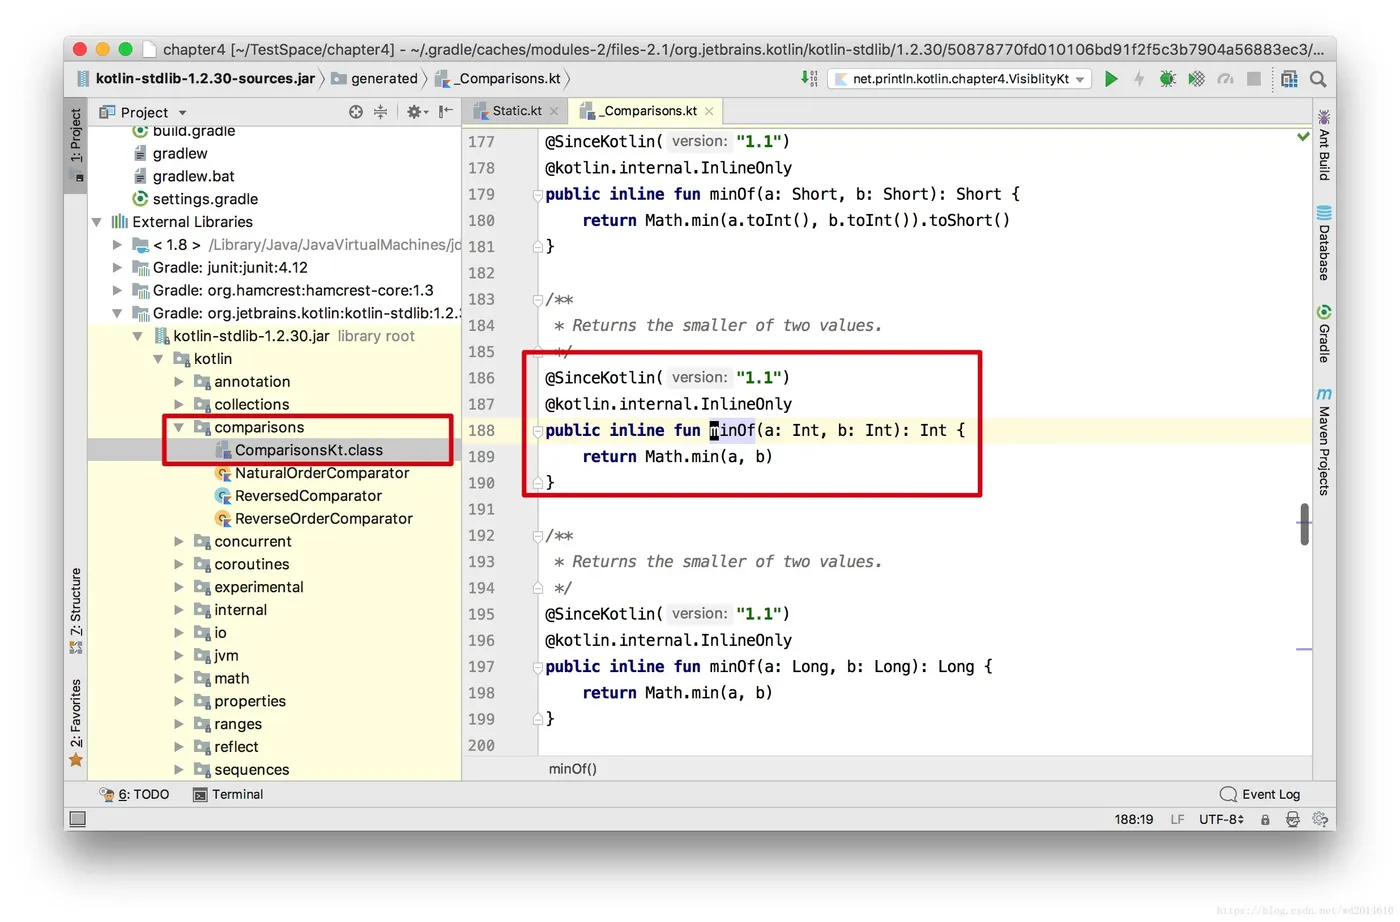Open the Database tool window
1400x922 pixels.
coord(1324,243)
